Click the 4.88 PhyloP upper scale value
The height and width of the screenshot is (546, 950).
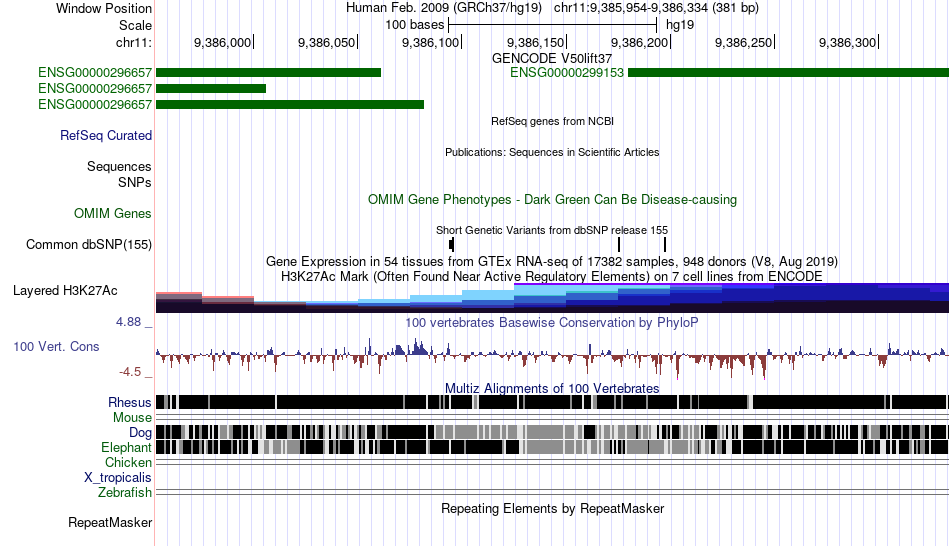(x=128, y=322)
